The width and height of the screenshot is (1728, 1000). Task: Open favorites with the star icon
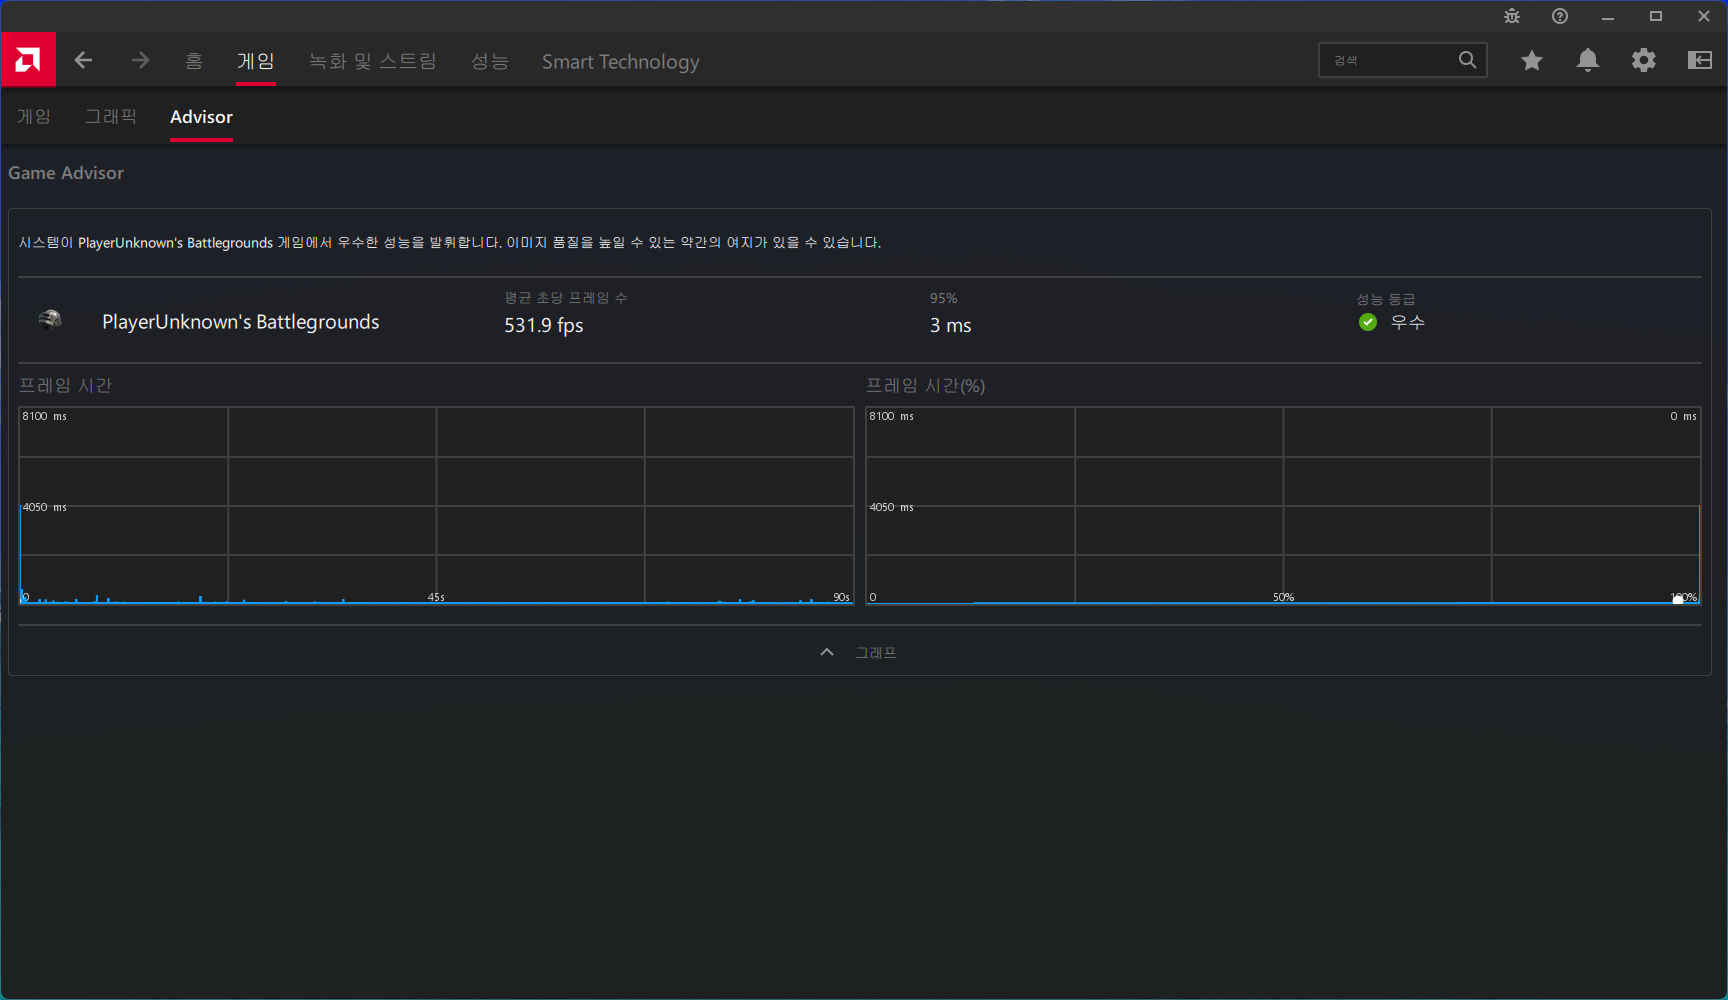pyautogui.click(x=1532, y=61)
